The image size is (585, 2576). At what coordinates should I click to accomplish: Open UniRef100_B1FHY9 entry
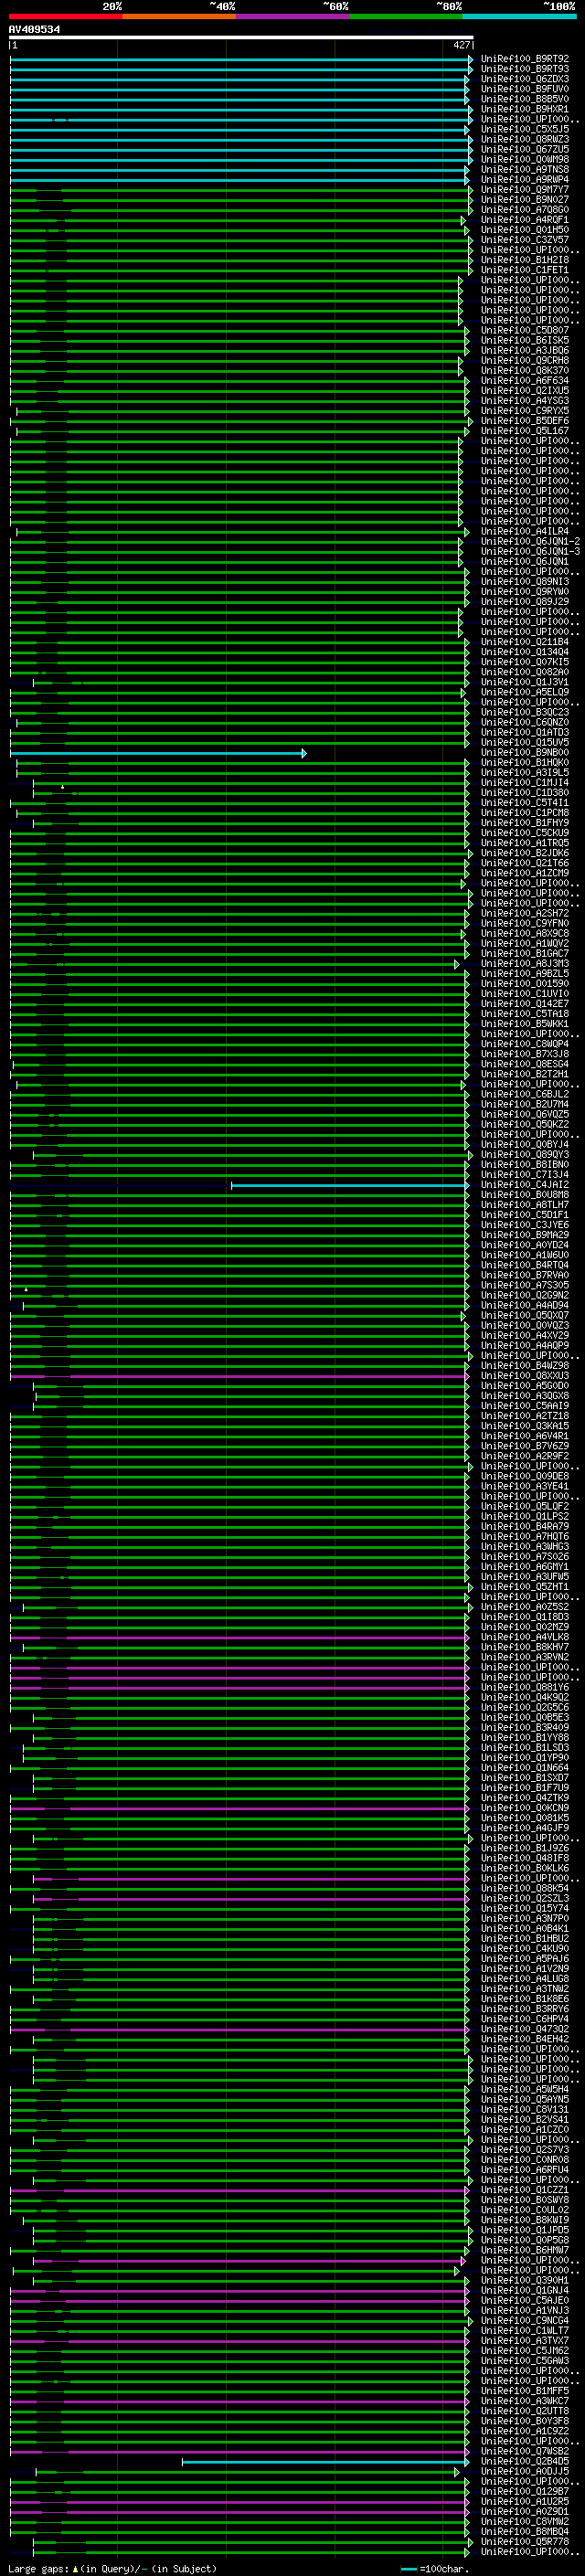(x=524, y=823)
